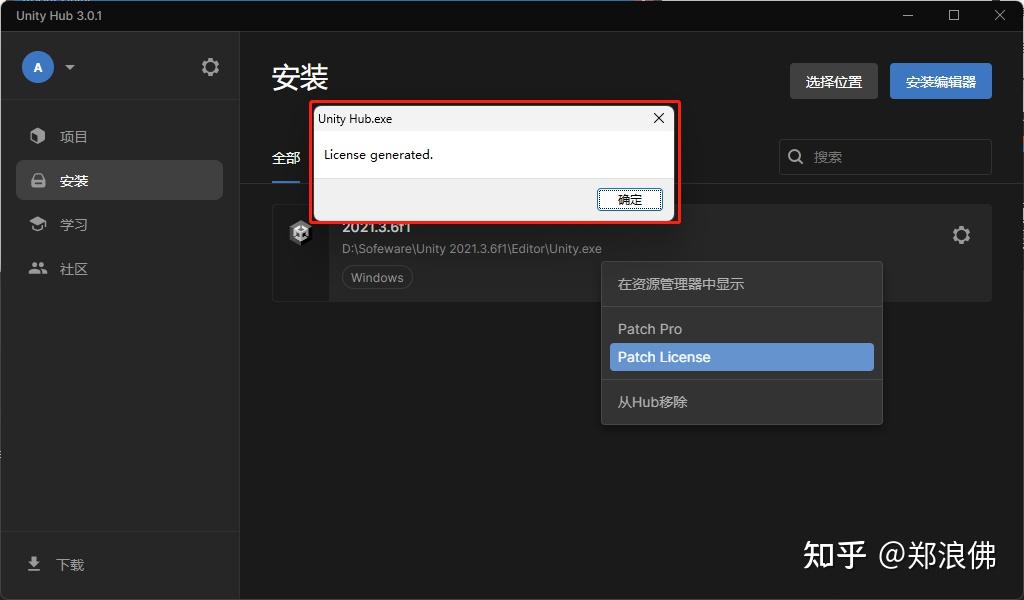Choose Patch Pro from the menu
This screenshot has height=600, width=1024.
(650, 328)
